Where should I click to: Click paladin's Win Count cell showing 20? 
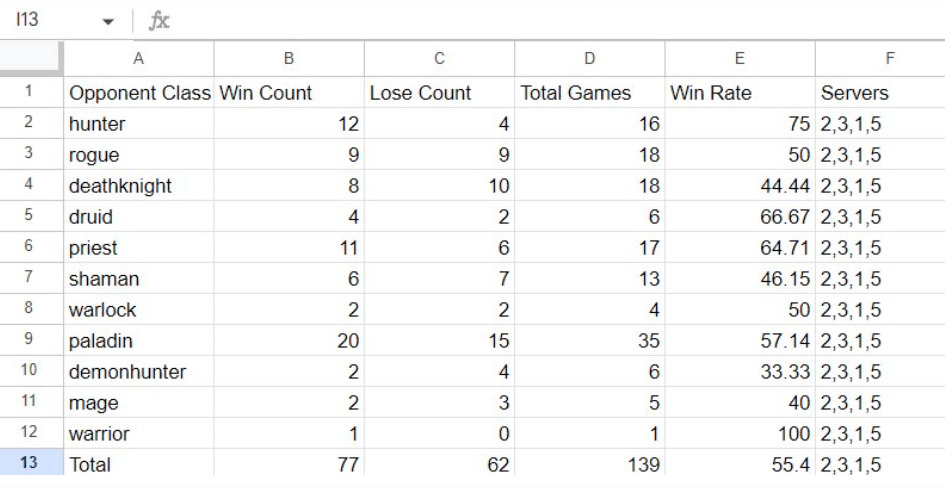coord(289,341)
